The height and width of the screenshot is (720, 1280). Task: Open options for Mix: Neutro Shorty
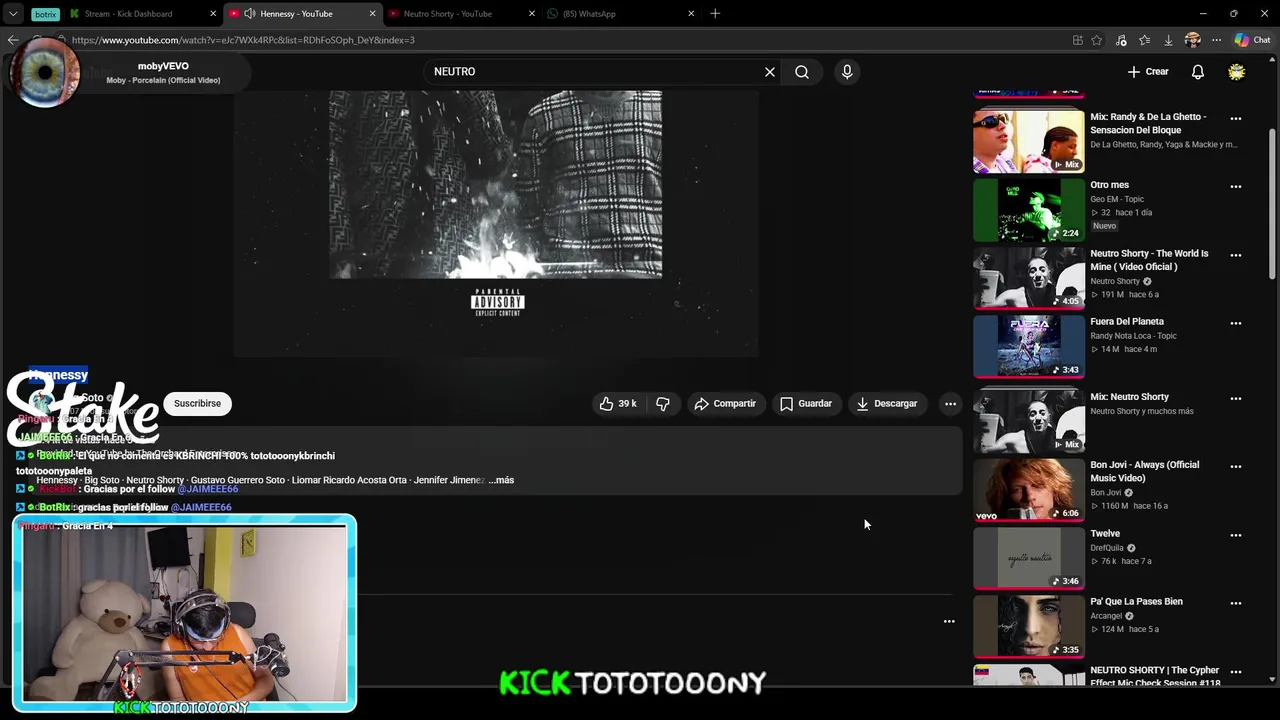coord(1236,398)
